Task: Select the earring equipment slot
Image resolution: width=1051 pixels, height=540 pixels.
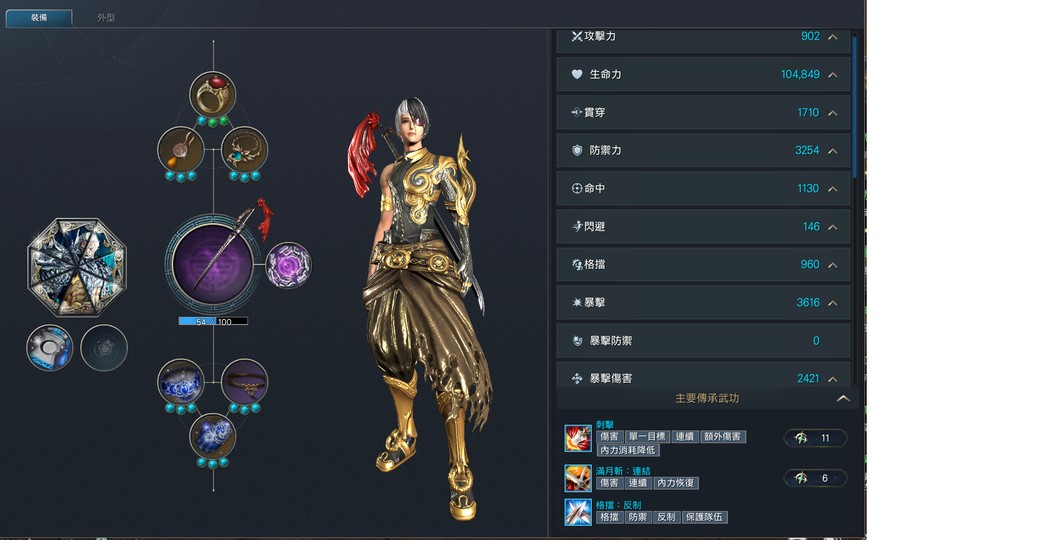Action: [x=180, y=149]
